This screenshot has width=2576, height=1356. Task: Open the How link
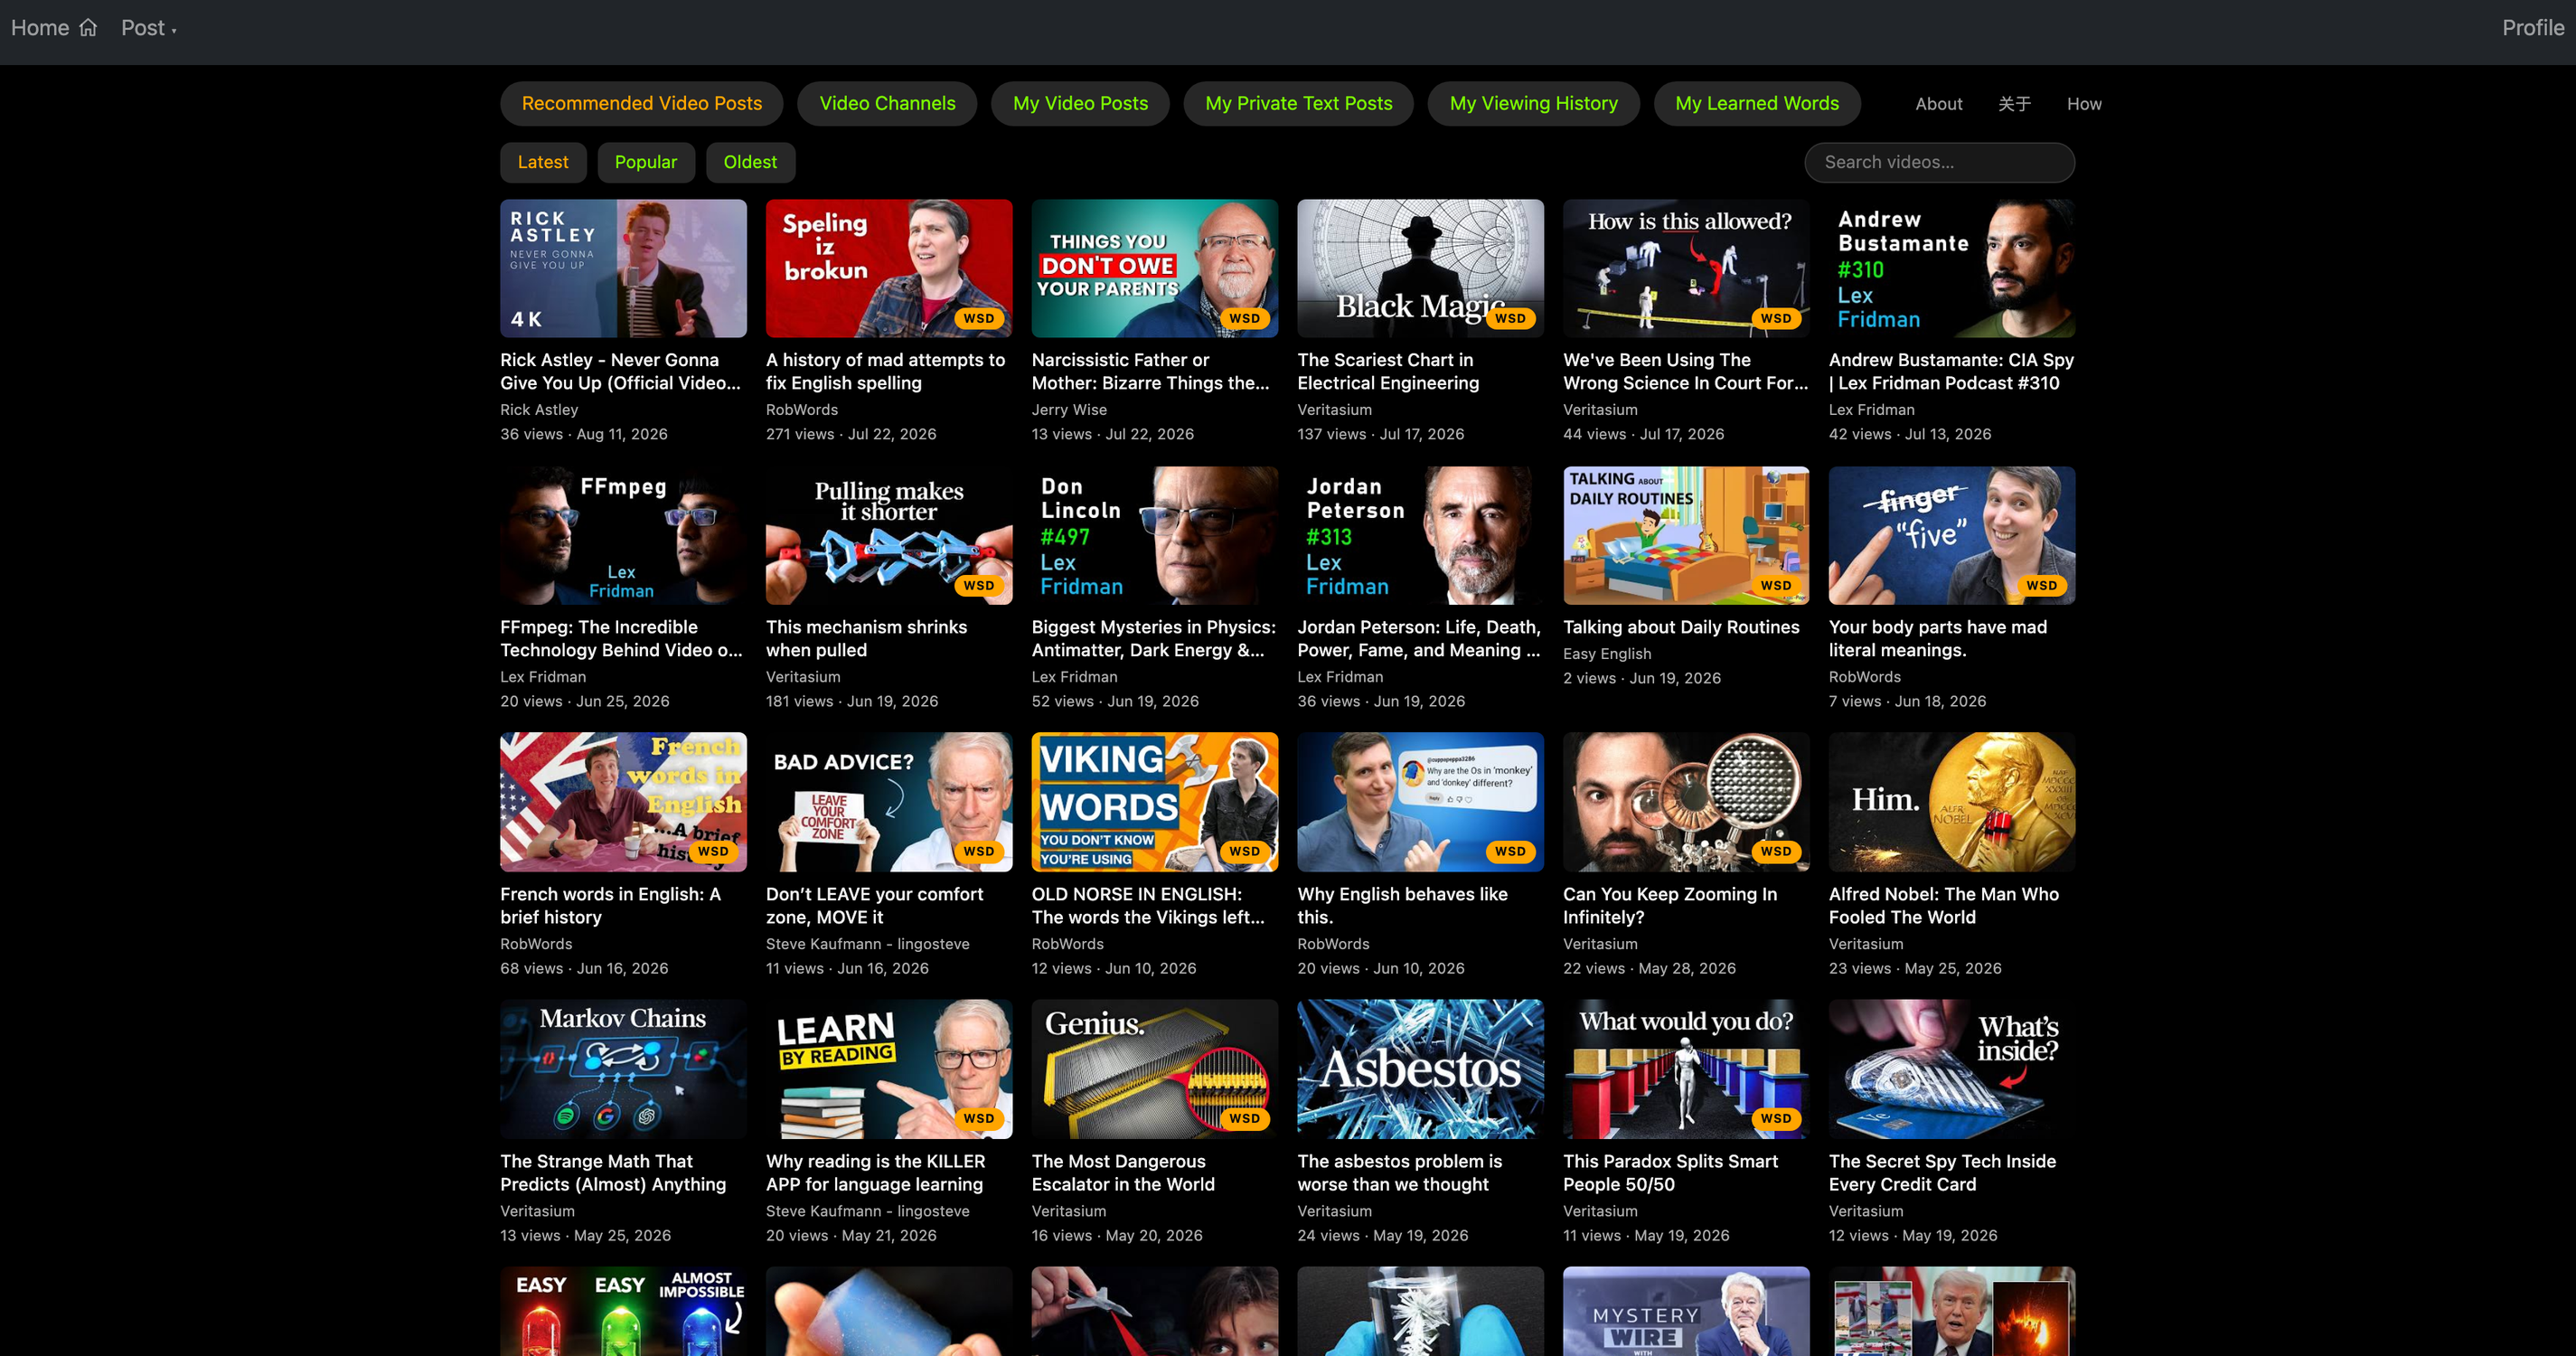2084,104
